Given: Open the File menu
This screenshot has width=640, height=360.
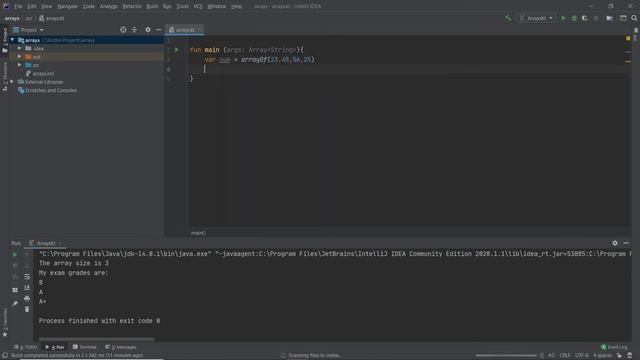Looking at the screenshot, I should 18,6.
